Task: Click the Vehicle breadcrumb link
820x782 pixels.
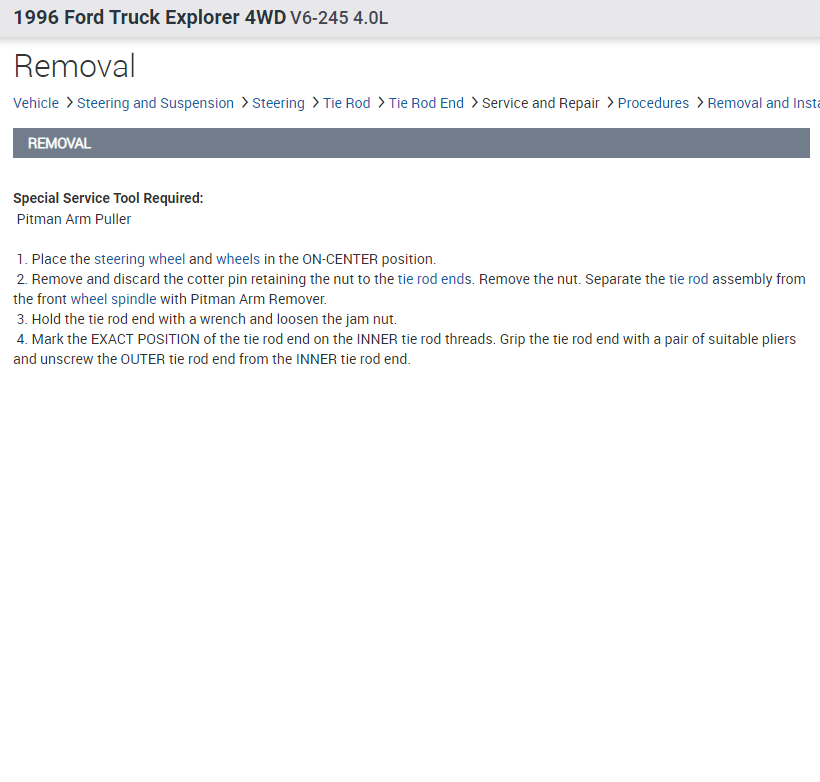Action: tap(36, 103)
